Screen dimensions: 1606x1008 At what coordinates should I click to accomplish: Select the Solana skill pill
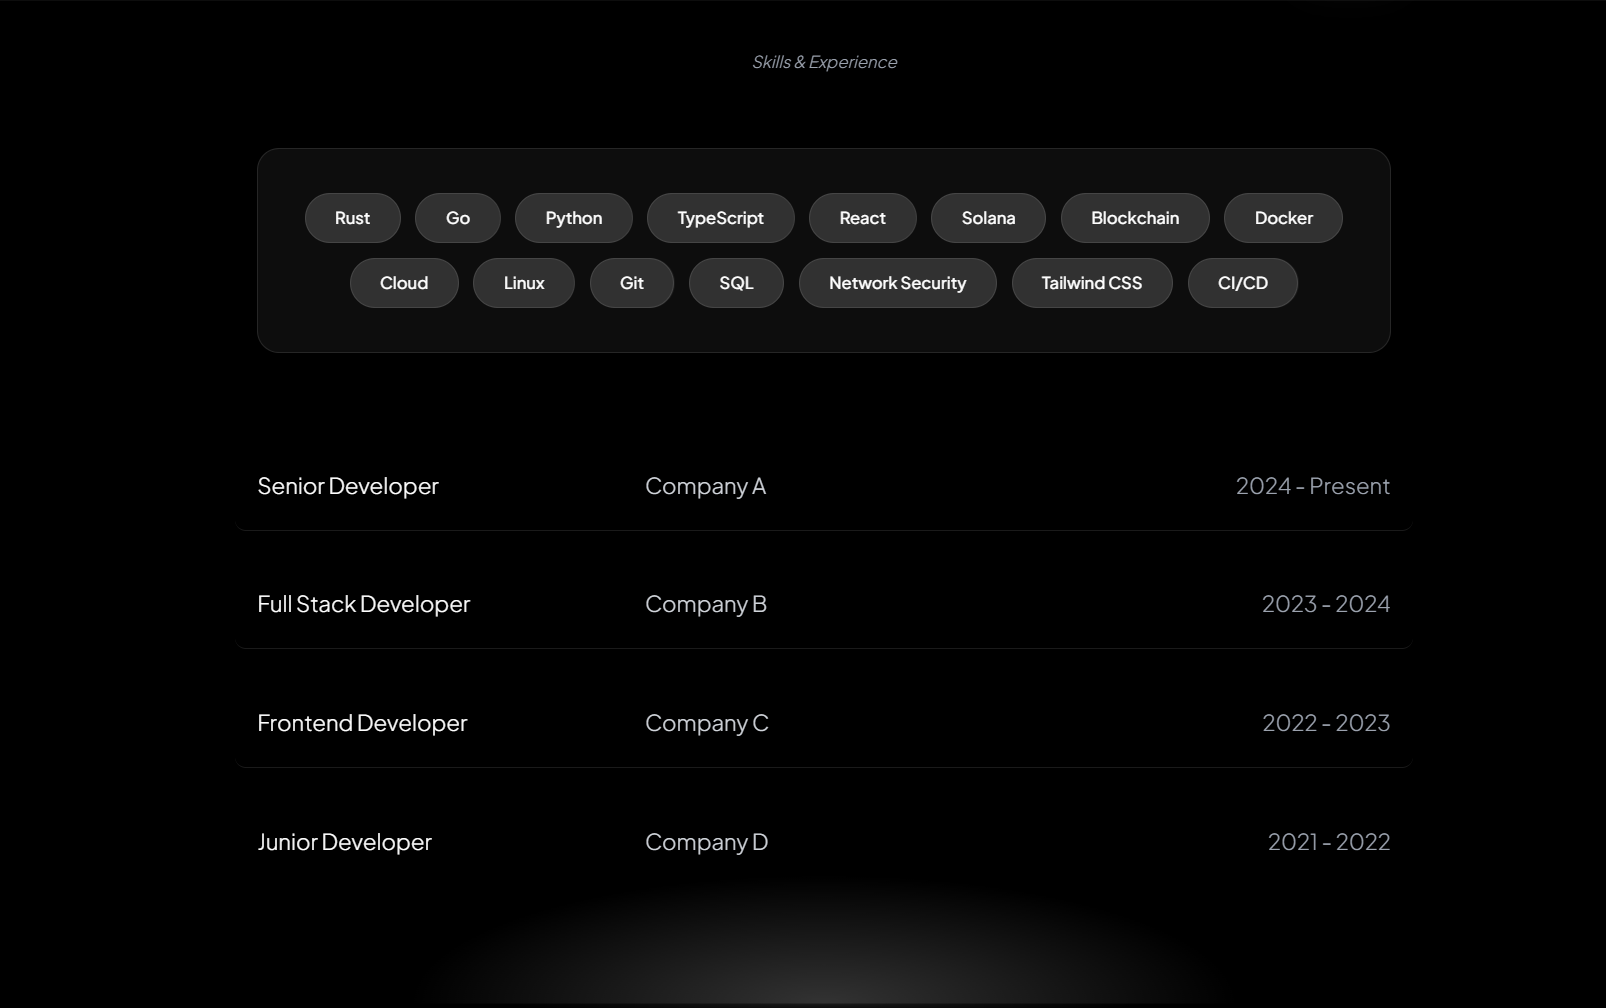[x=988, y=218]
